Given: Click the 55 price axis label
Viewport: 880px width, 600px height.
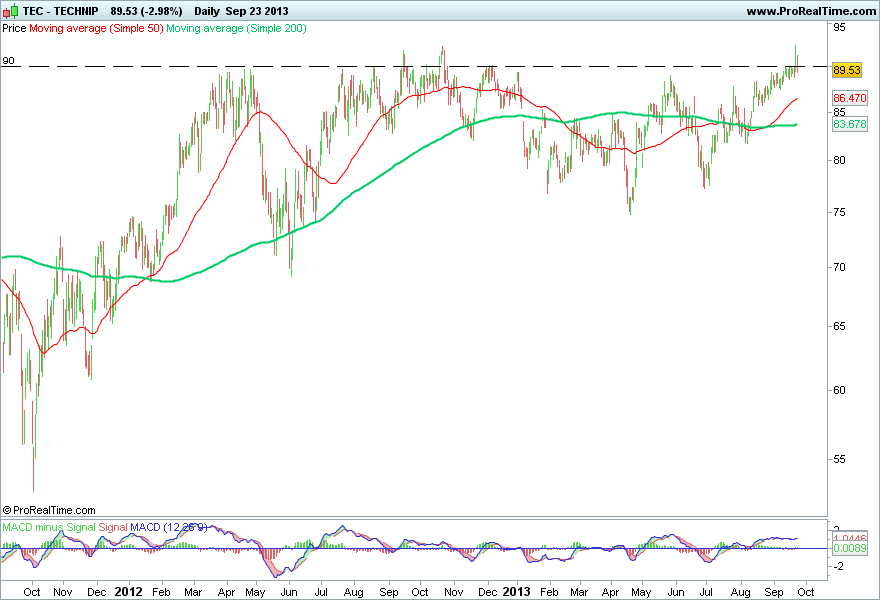Looking at the screenshot, I should (839, 459).
